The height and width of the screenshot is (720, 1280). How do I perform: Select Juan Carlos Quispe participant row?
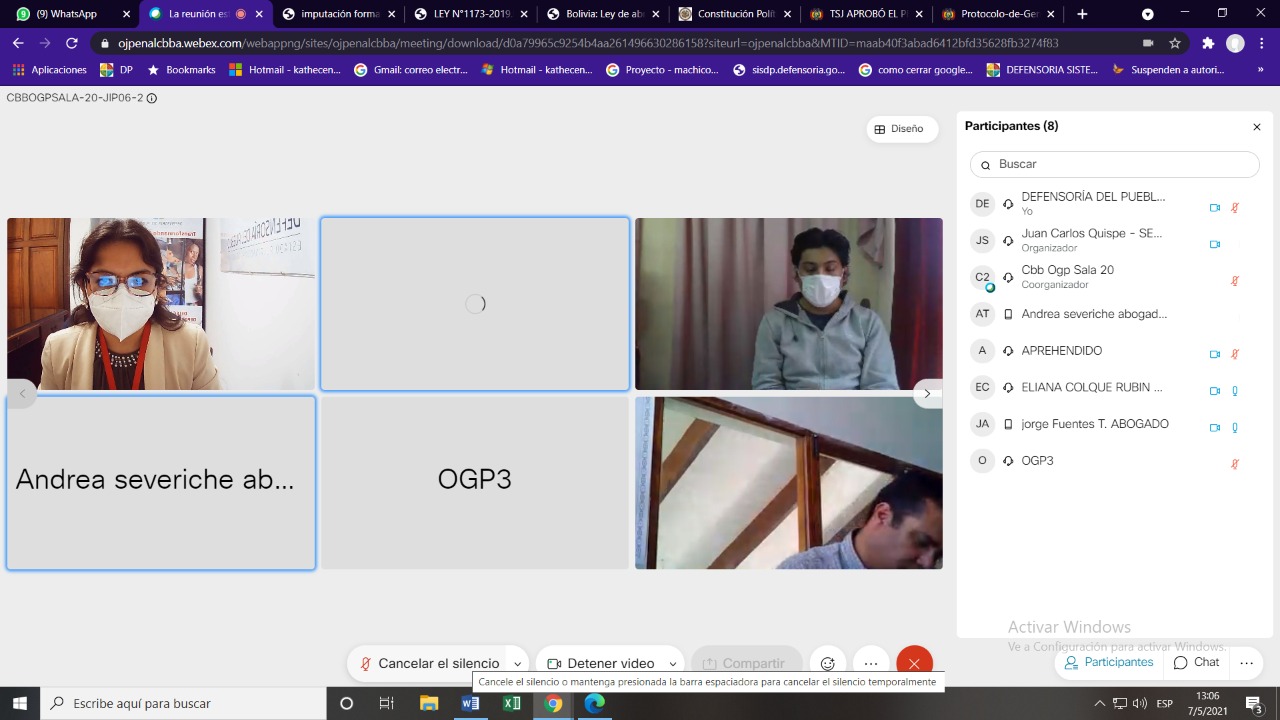tap(1114, 240)
